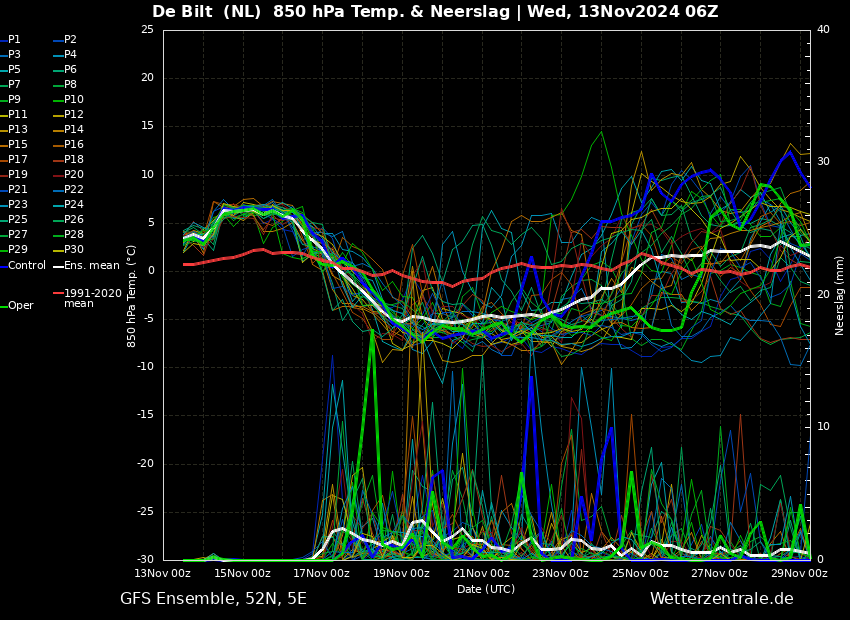Click the 21Nov 00z date tick label
850x620 pixels.
pos(481,574)
